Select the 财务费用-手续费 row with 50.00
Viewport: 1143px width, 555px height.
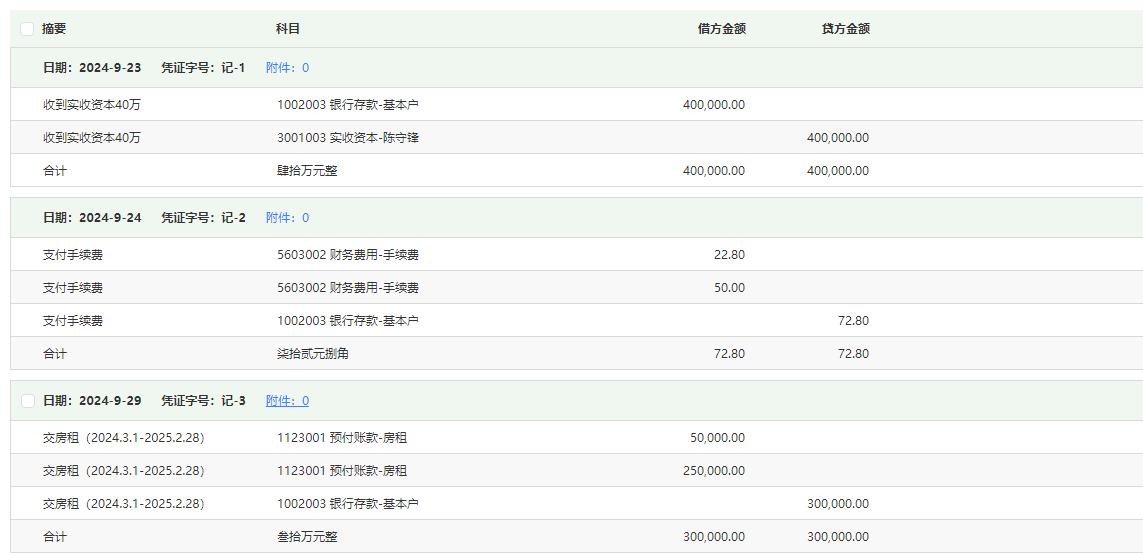(x=577, y=287)
